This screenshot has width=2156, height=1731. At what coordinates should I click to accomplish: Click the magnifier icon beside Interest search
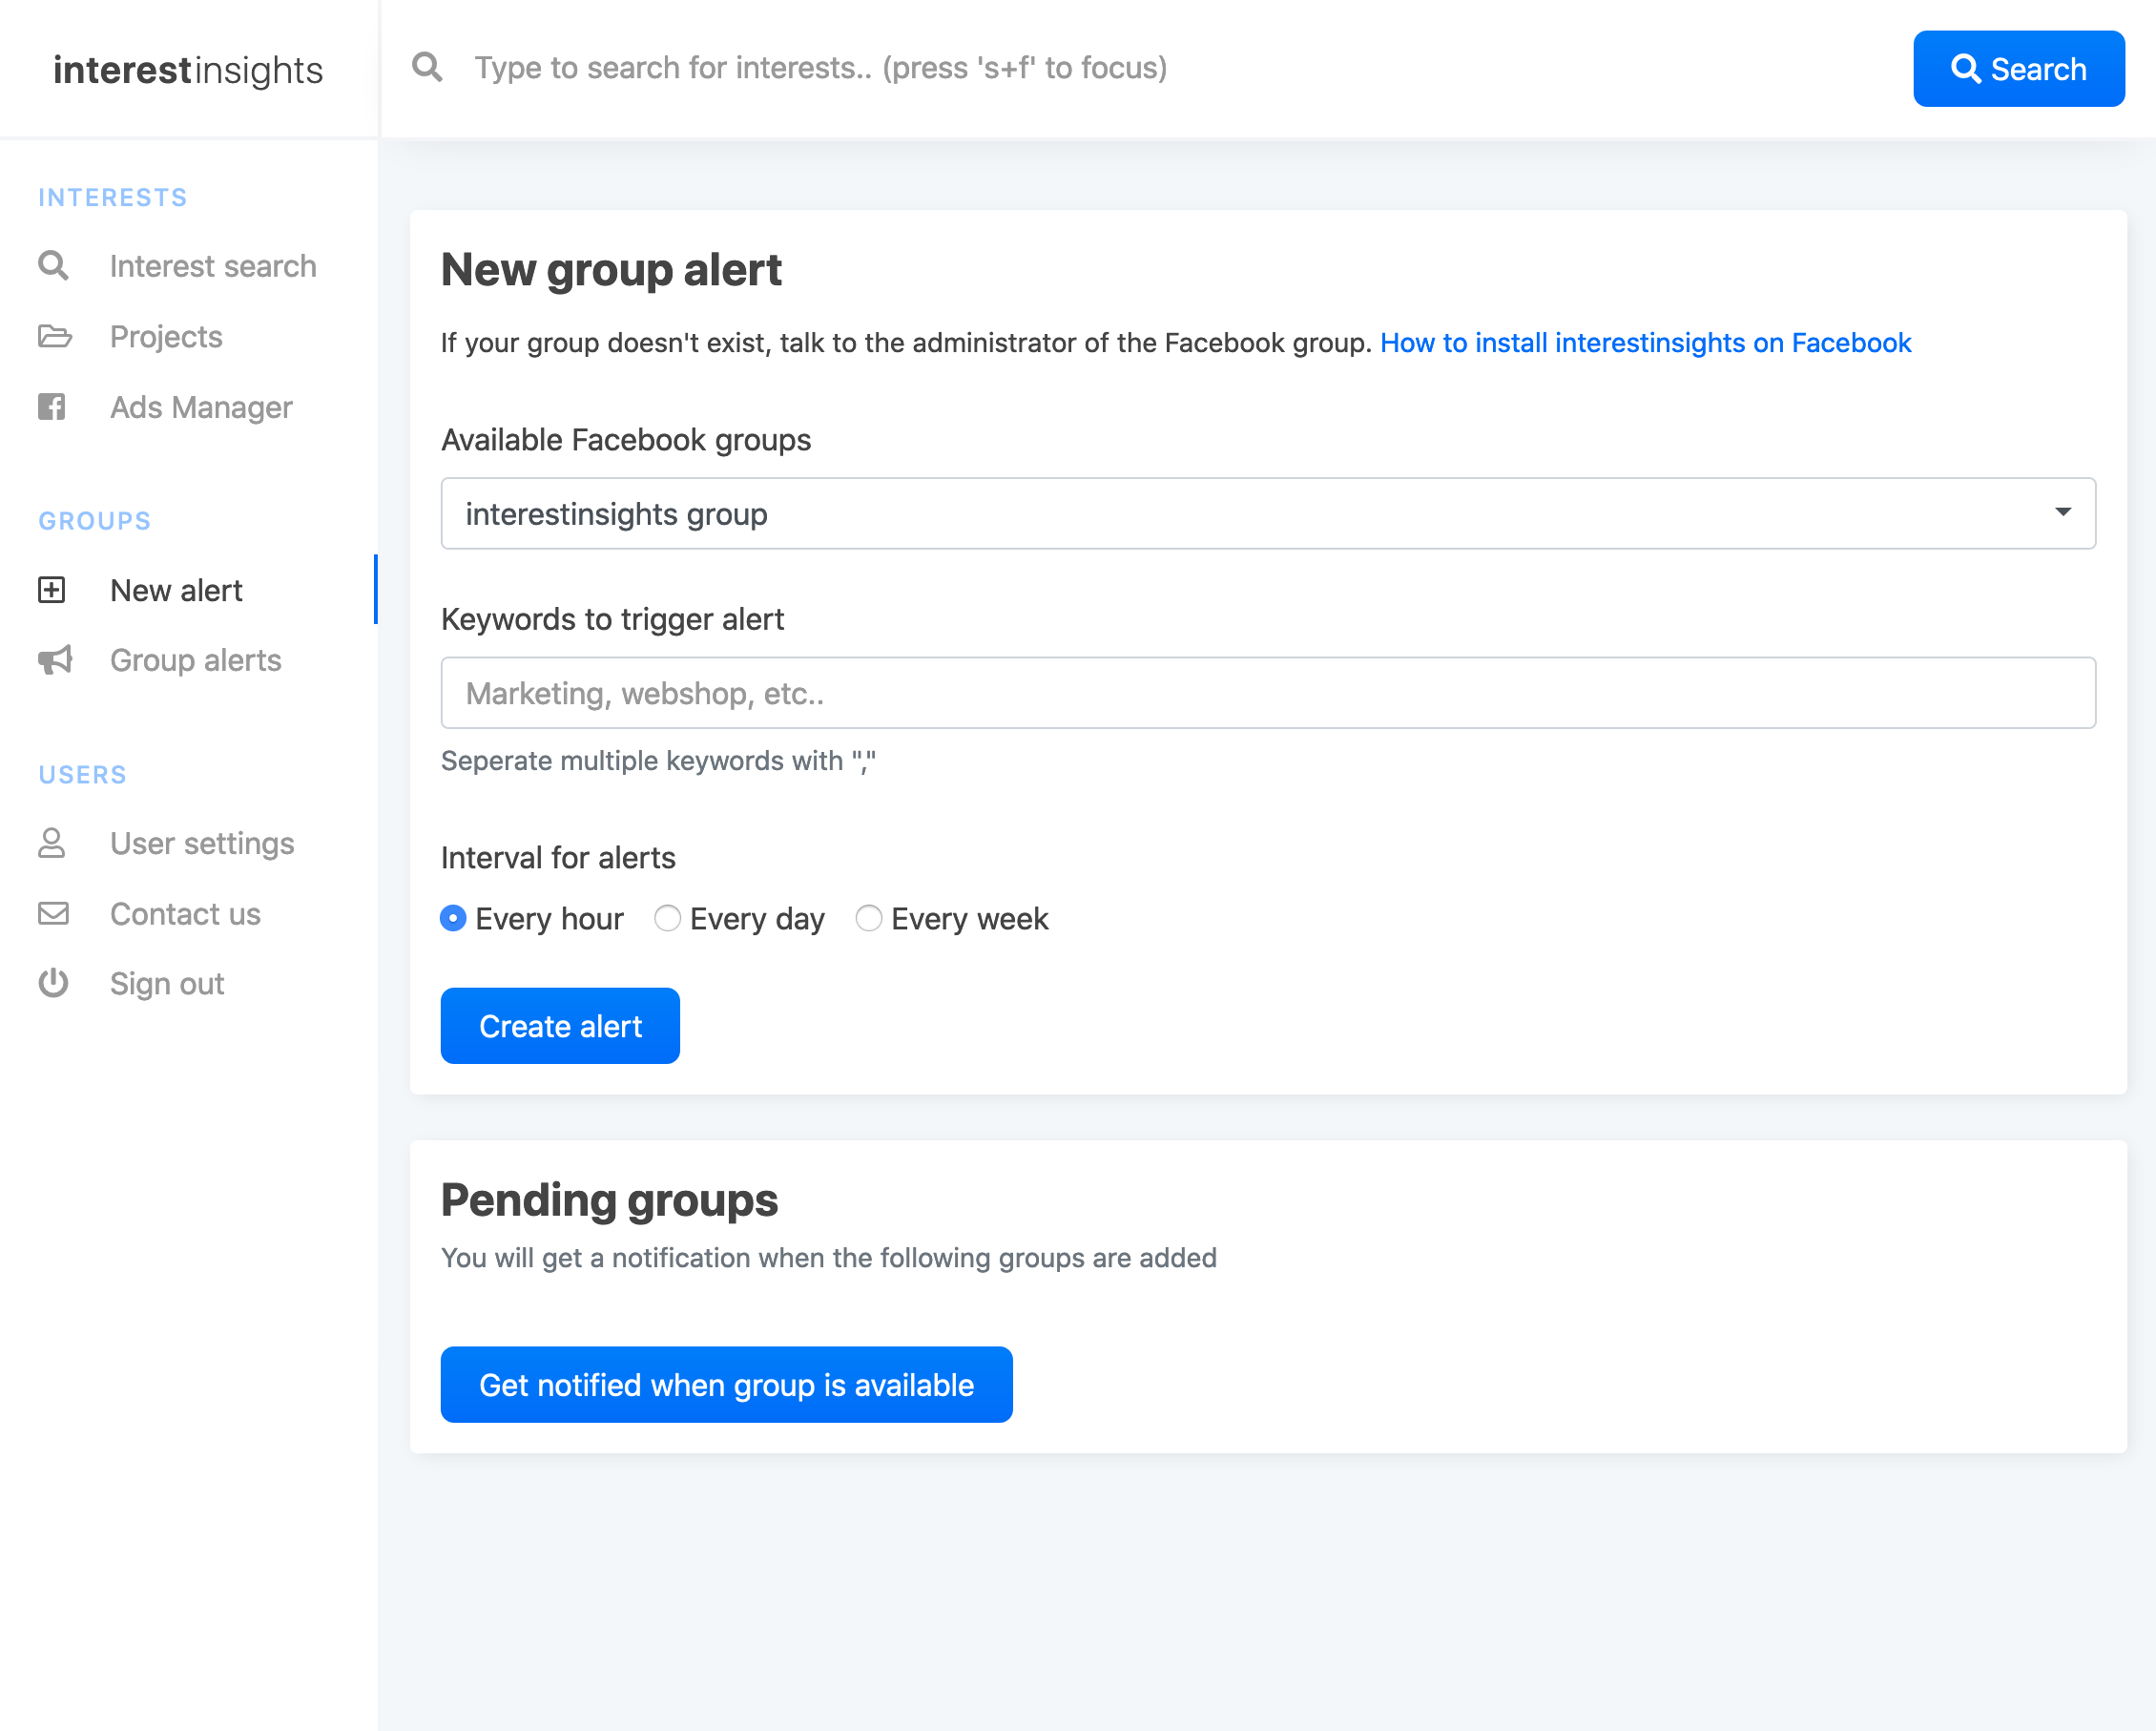pos(53,266)
